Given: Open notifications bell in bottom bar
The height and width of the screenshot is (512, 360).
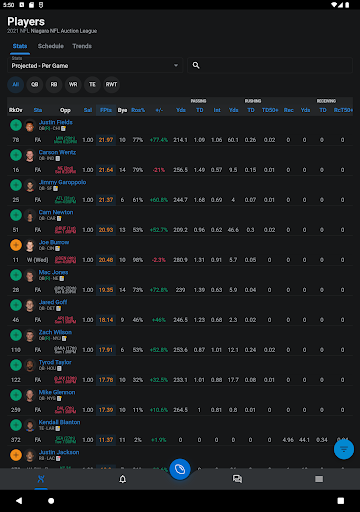Looking at the screenshot, I should click(x=123, y=479).
